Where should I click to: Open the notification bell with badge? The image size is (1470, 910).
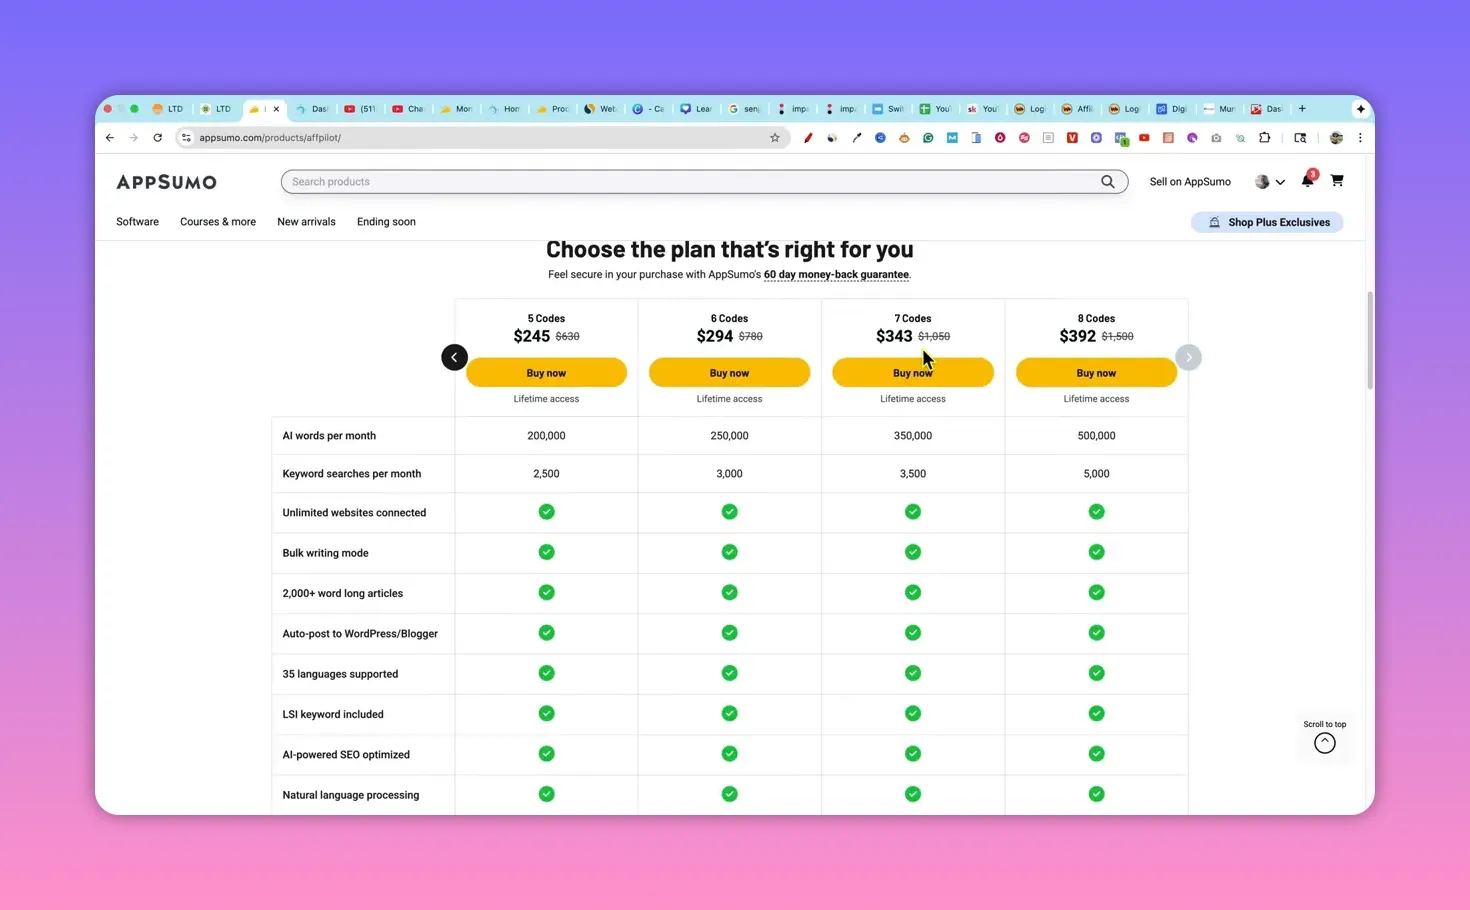[x=1307, y=181]
